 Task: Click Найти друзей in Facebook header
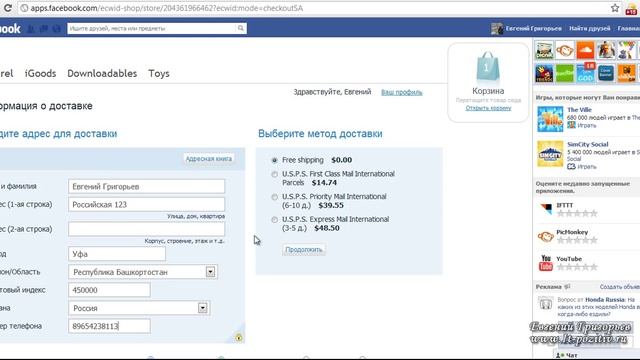point(589,29)
